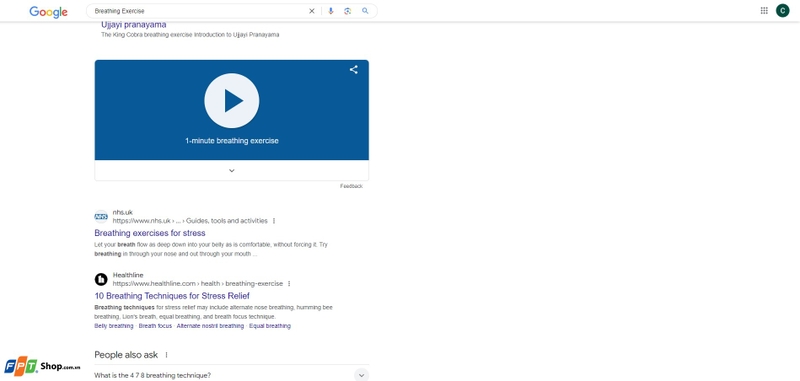Viewport: 800px width, 381px height.
Task: Open Breathing exercises for stress link
Action: point(150,233)
